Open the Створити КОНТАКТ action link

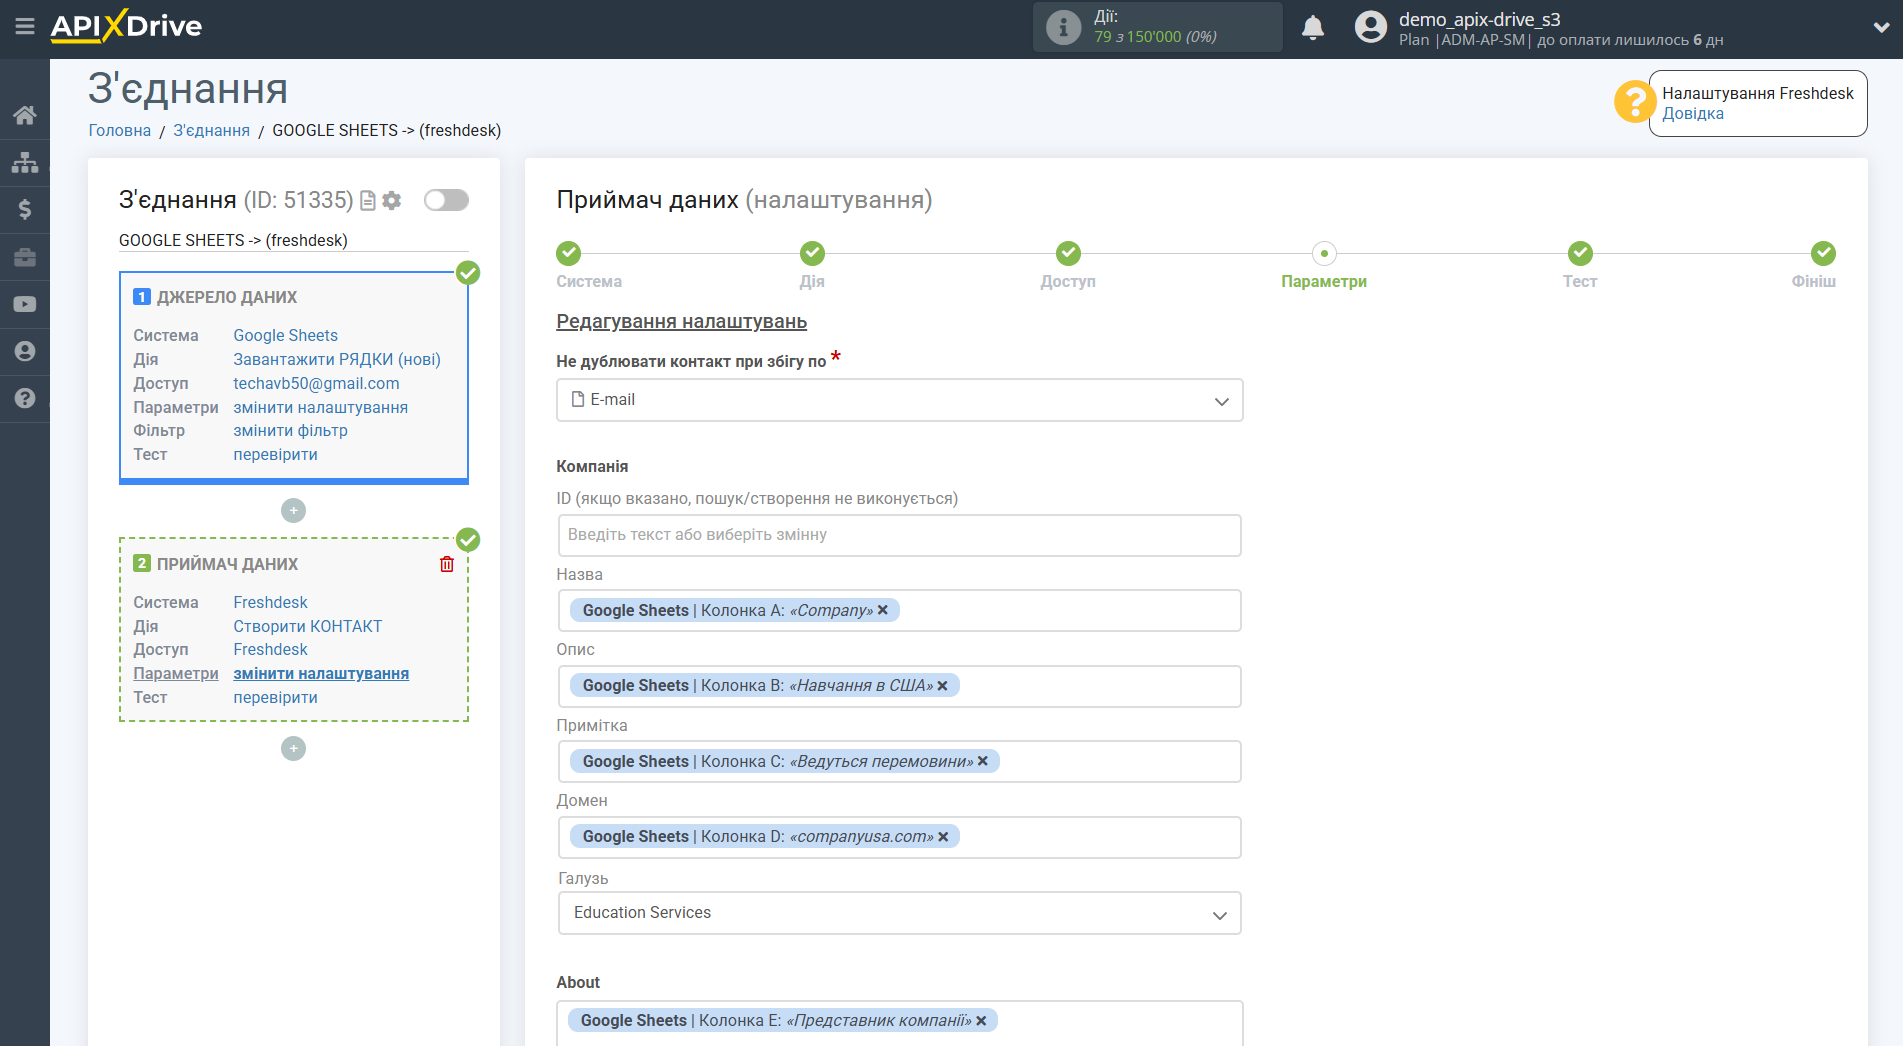(308, 627)
